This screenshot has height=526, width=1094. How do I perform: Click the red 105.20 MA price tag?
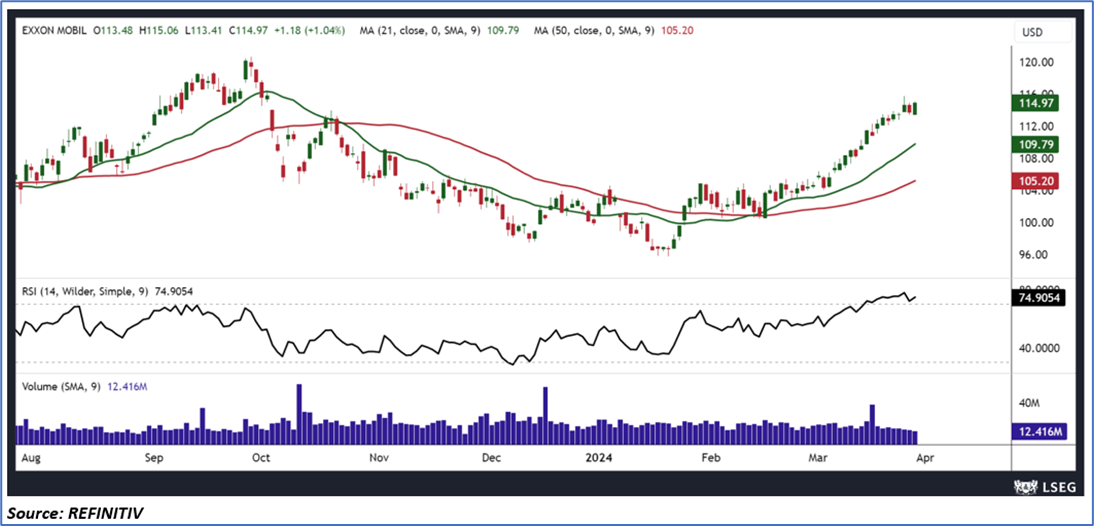pos(1035,181)
